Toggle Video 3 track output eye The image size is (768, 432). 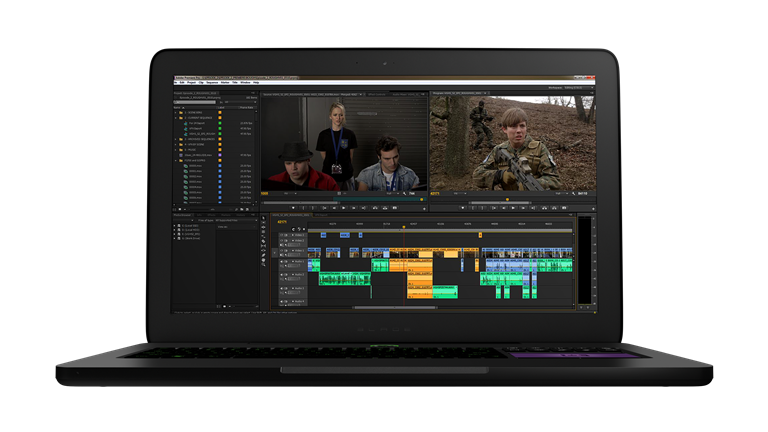click(283, 235)
